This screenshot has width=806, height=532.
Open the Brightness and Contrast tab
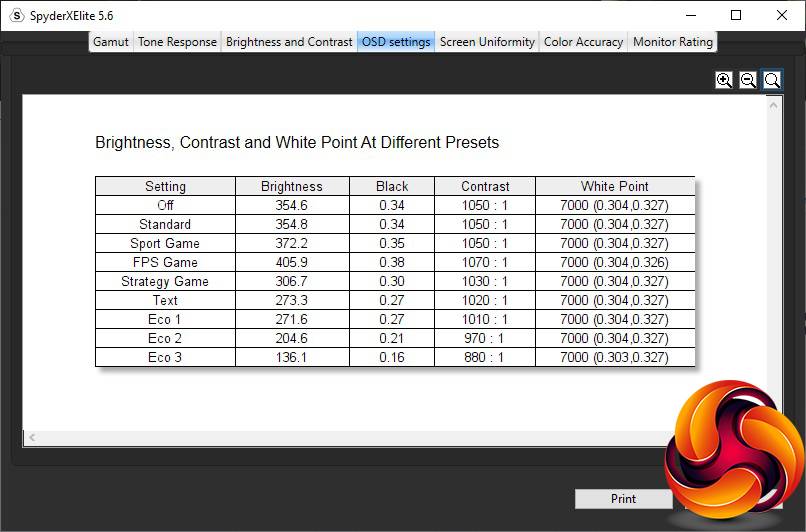pyautogui.click(x=289, y=42)
